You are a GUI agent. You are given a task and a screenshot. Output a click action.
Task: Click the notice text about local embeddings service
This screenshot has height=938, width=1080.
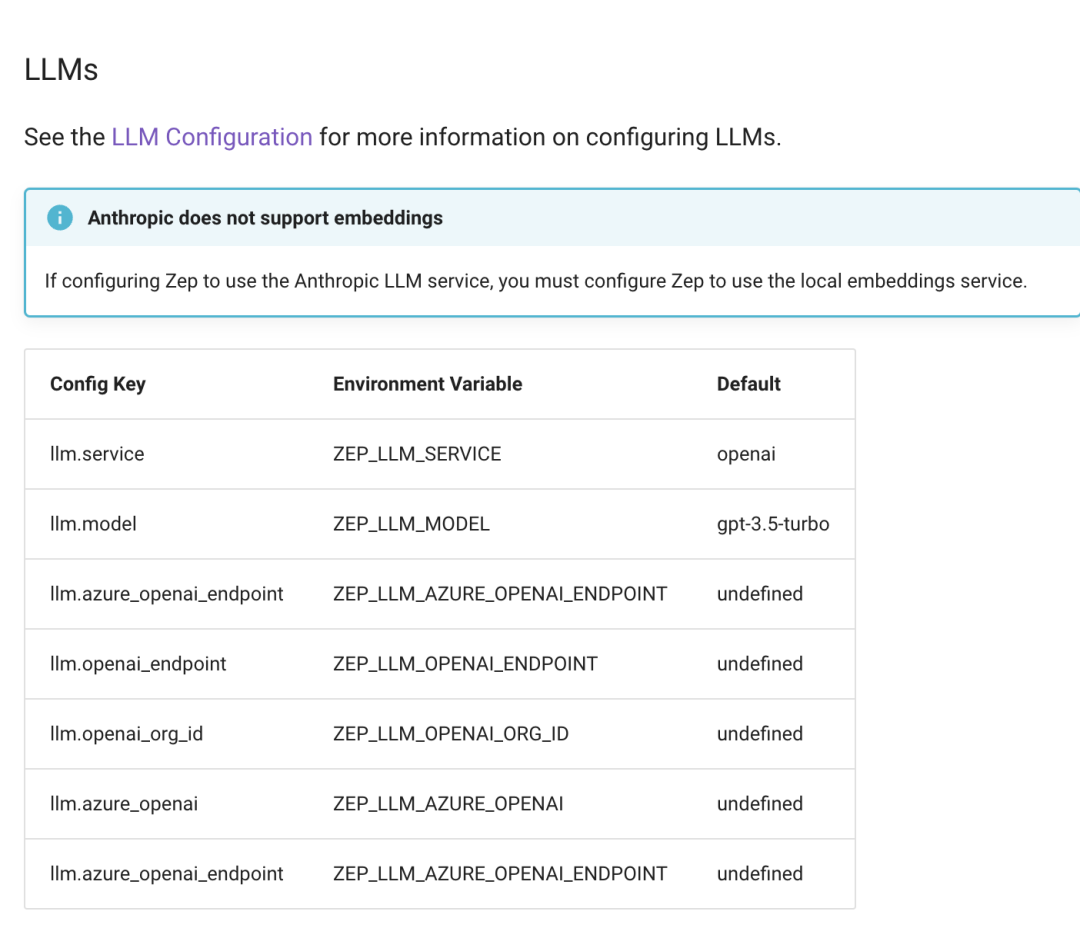[x=535, y=281]
